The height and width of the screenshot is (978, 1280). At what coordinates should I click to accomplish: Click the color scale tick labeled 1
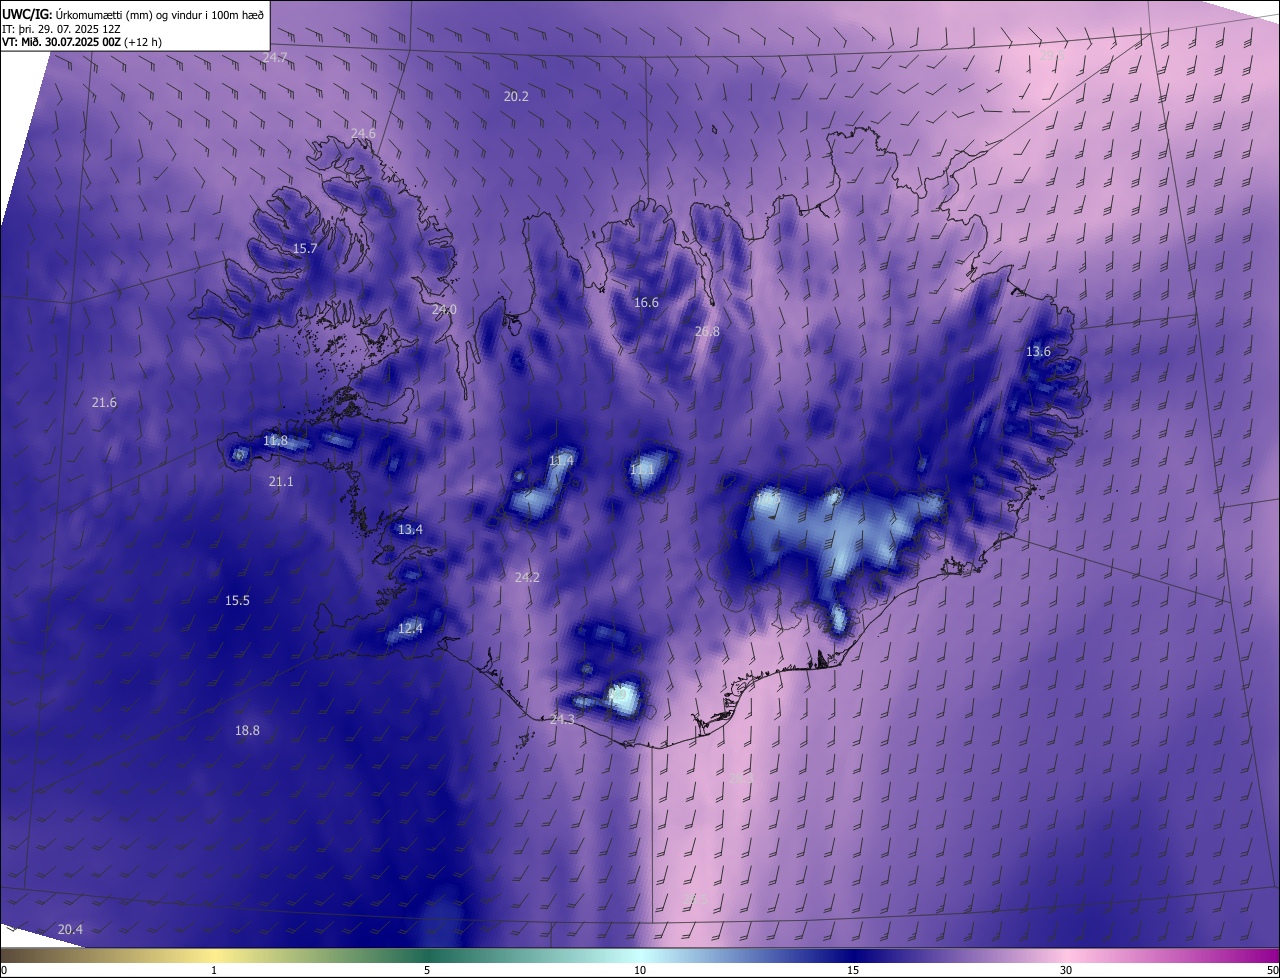pyautogui.click(x=214, y=970)
